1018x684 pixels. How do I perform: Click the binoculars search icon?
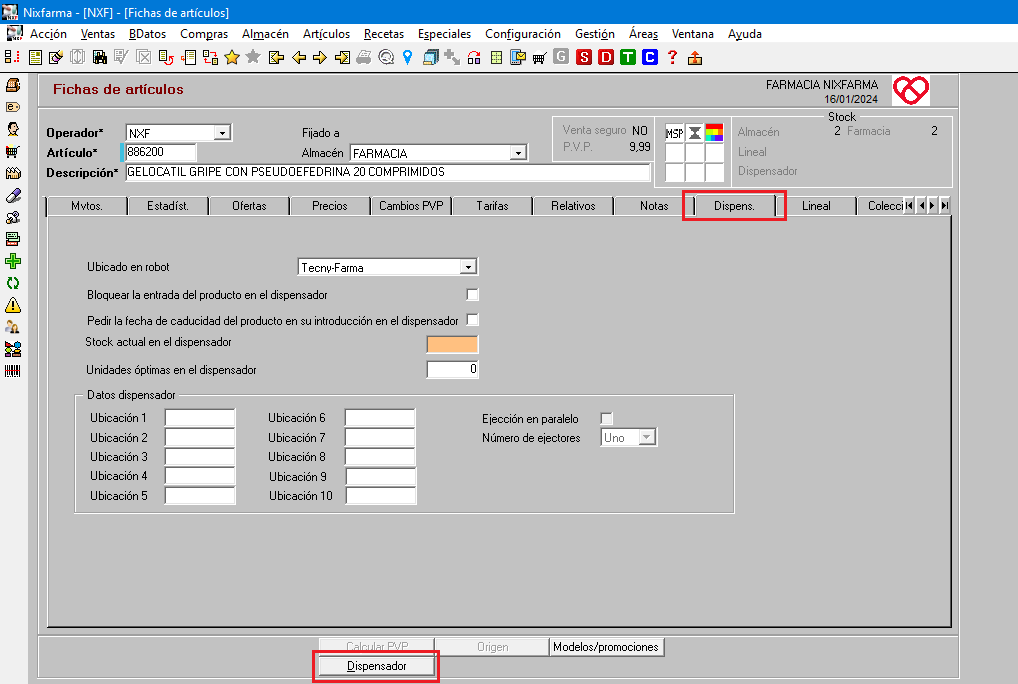point(99,58)
